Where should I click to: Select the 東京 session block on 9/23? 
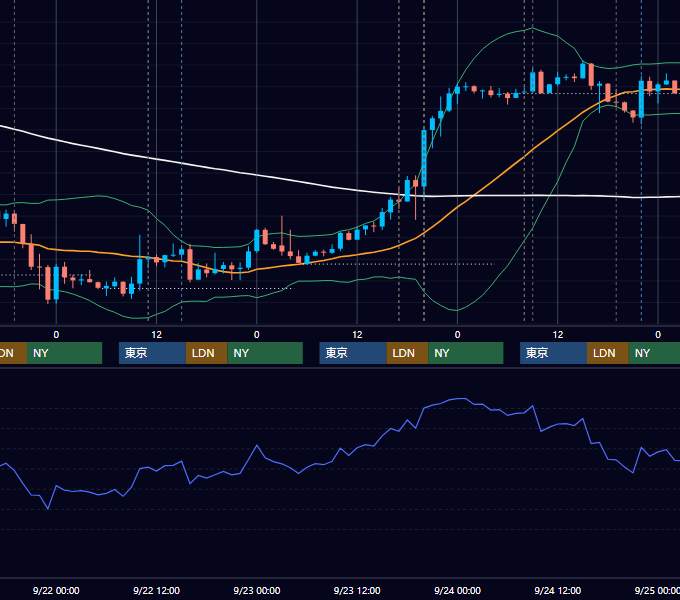pos(353,353)
